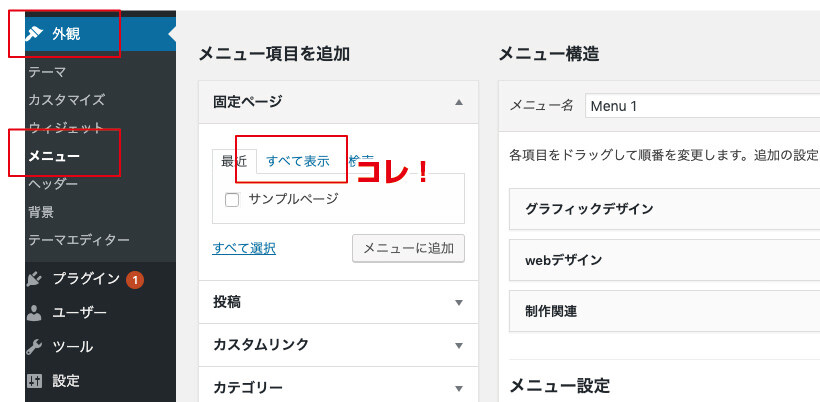Click the すべて選択 link
The image size is (820, 402).
tap(244, 248)
